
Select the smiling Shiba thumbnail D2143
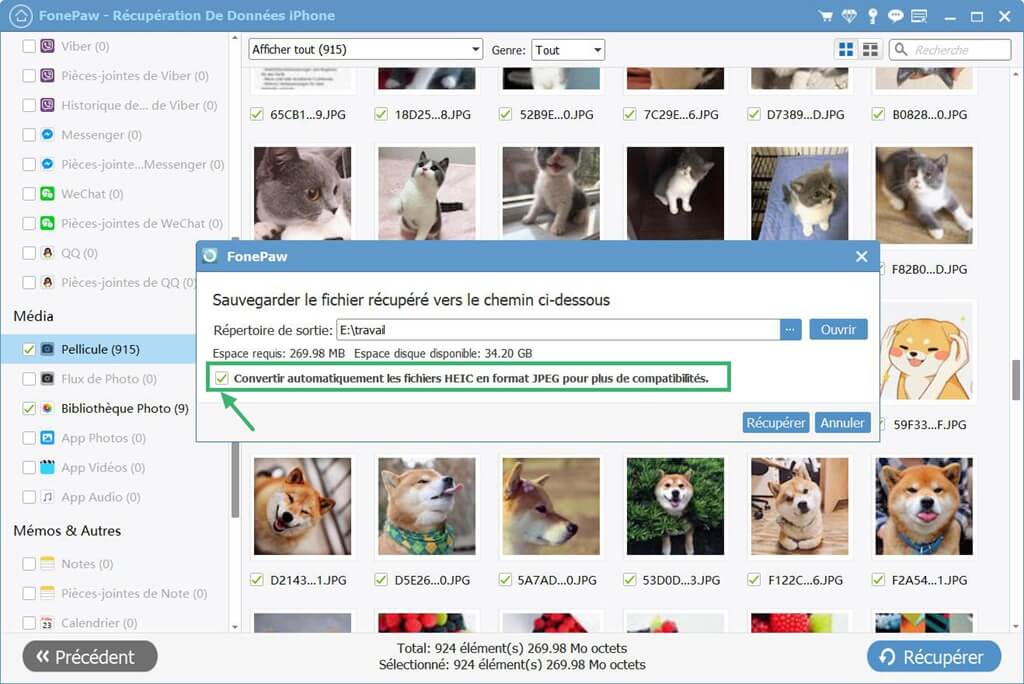click(302, 506)
